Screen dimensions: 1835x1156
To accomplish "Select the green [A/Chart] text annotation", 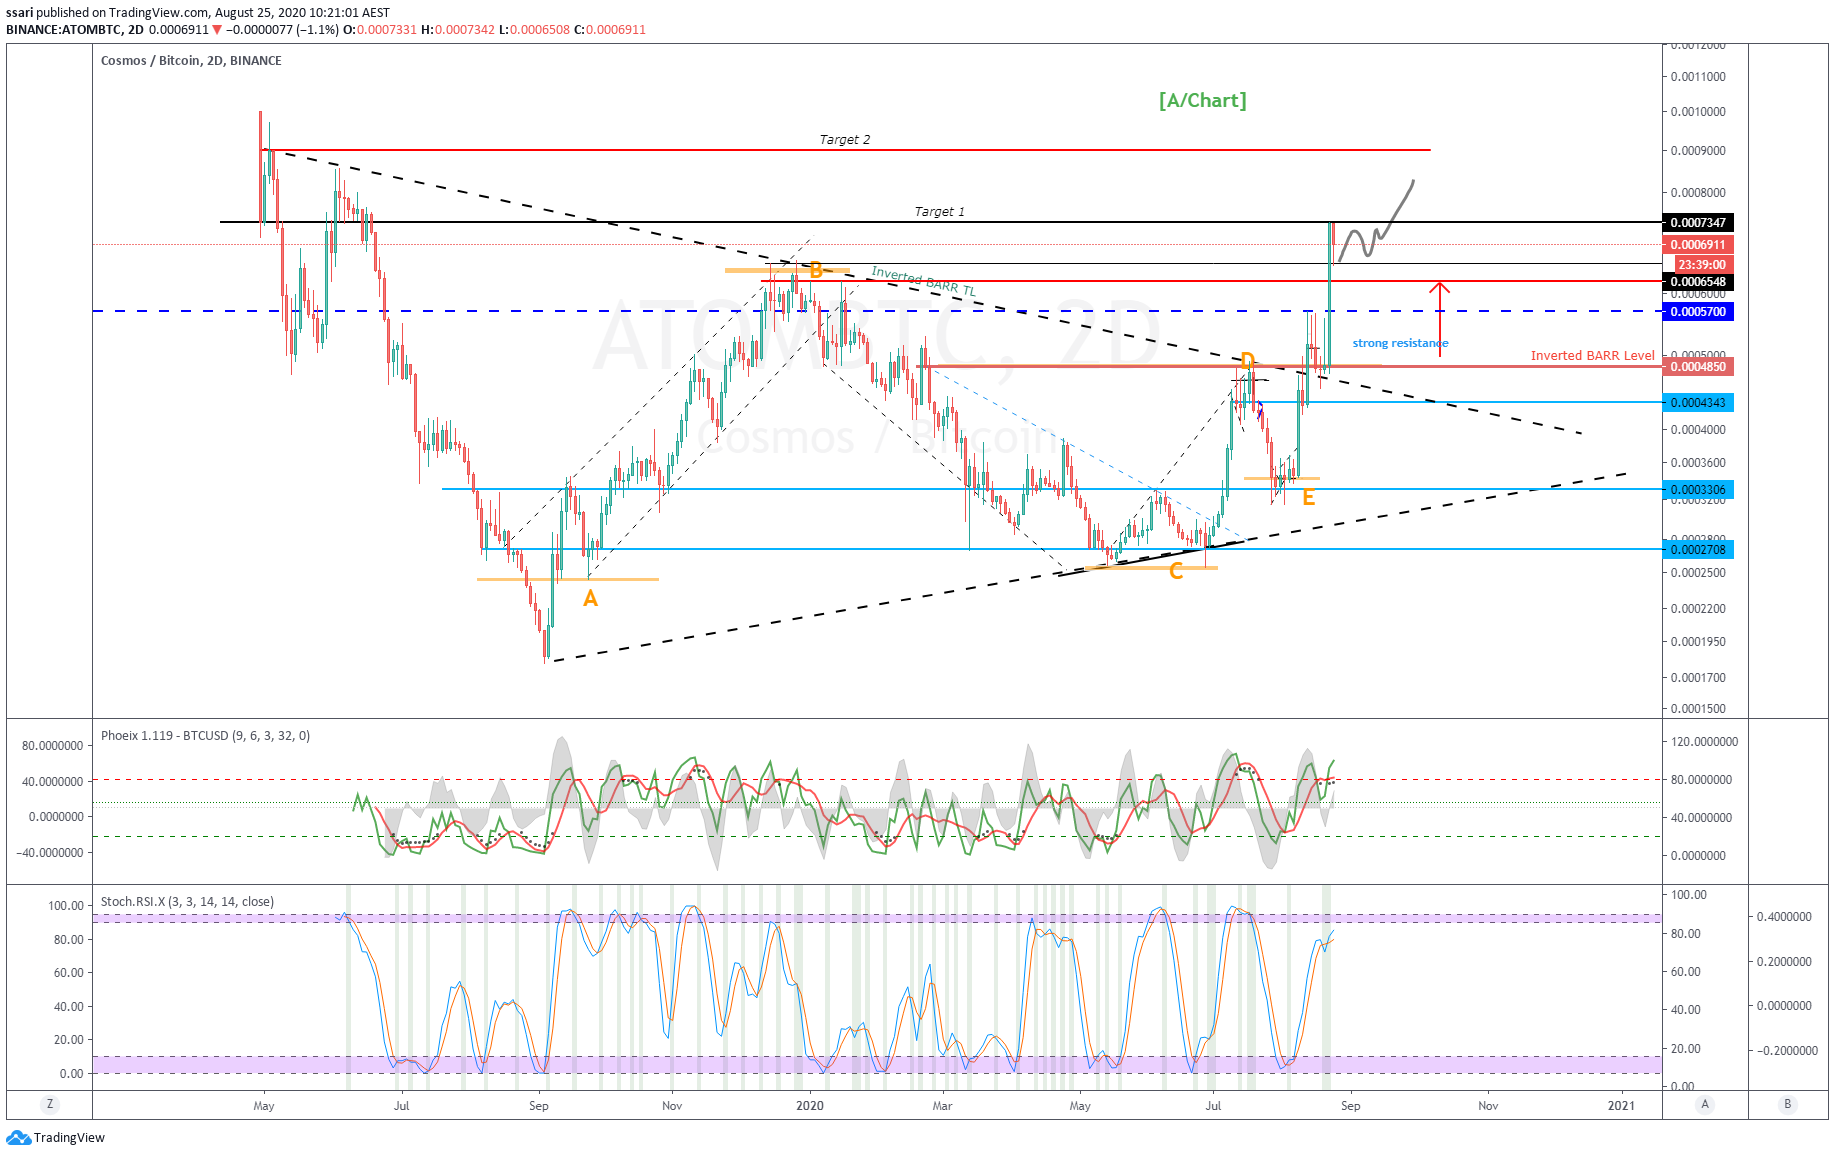I will click(1202, 100).
